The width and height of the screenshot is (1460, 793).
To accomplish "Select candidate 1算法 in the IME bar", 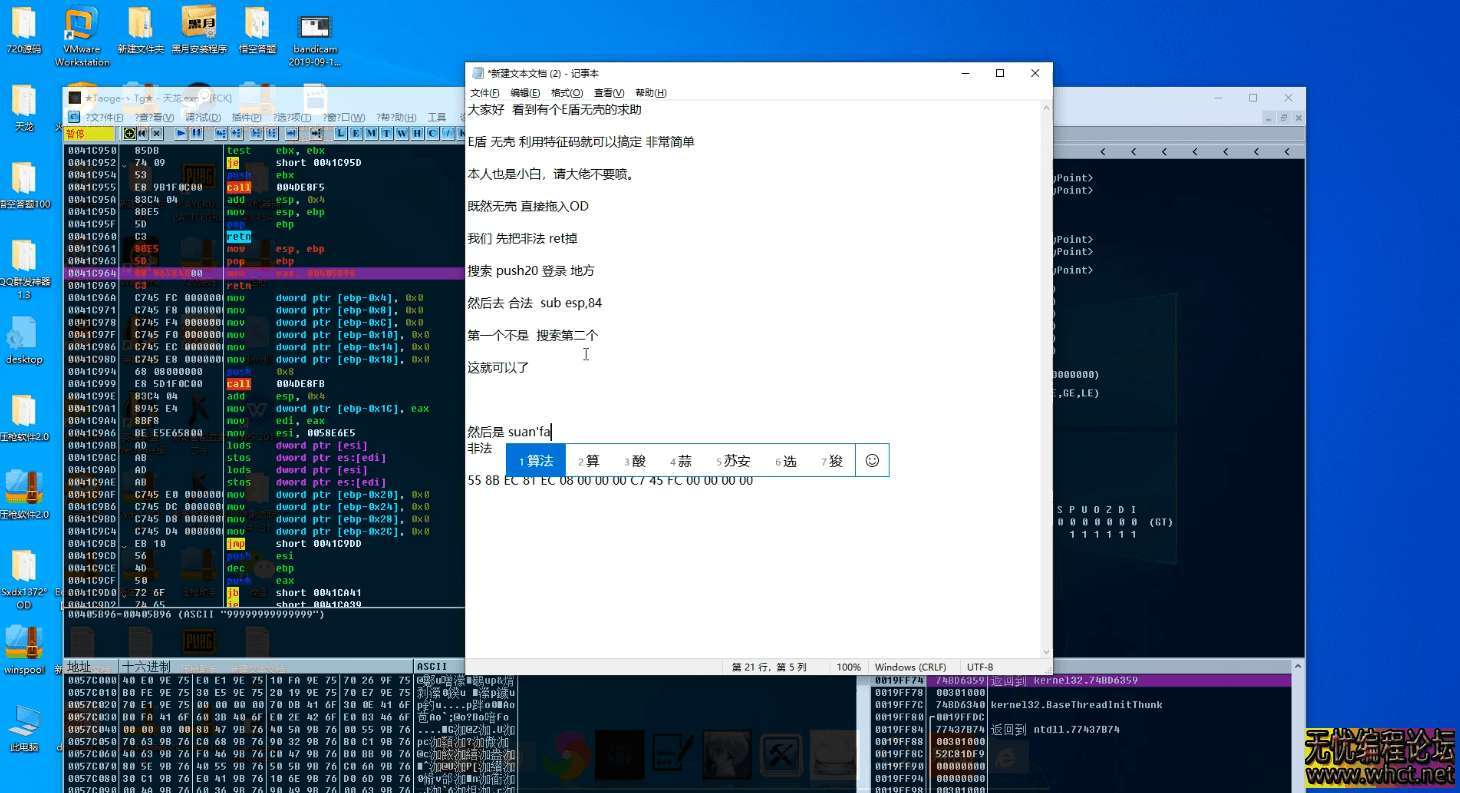I will [536, 460].
